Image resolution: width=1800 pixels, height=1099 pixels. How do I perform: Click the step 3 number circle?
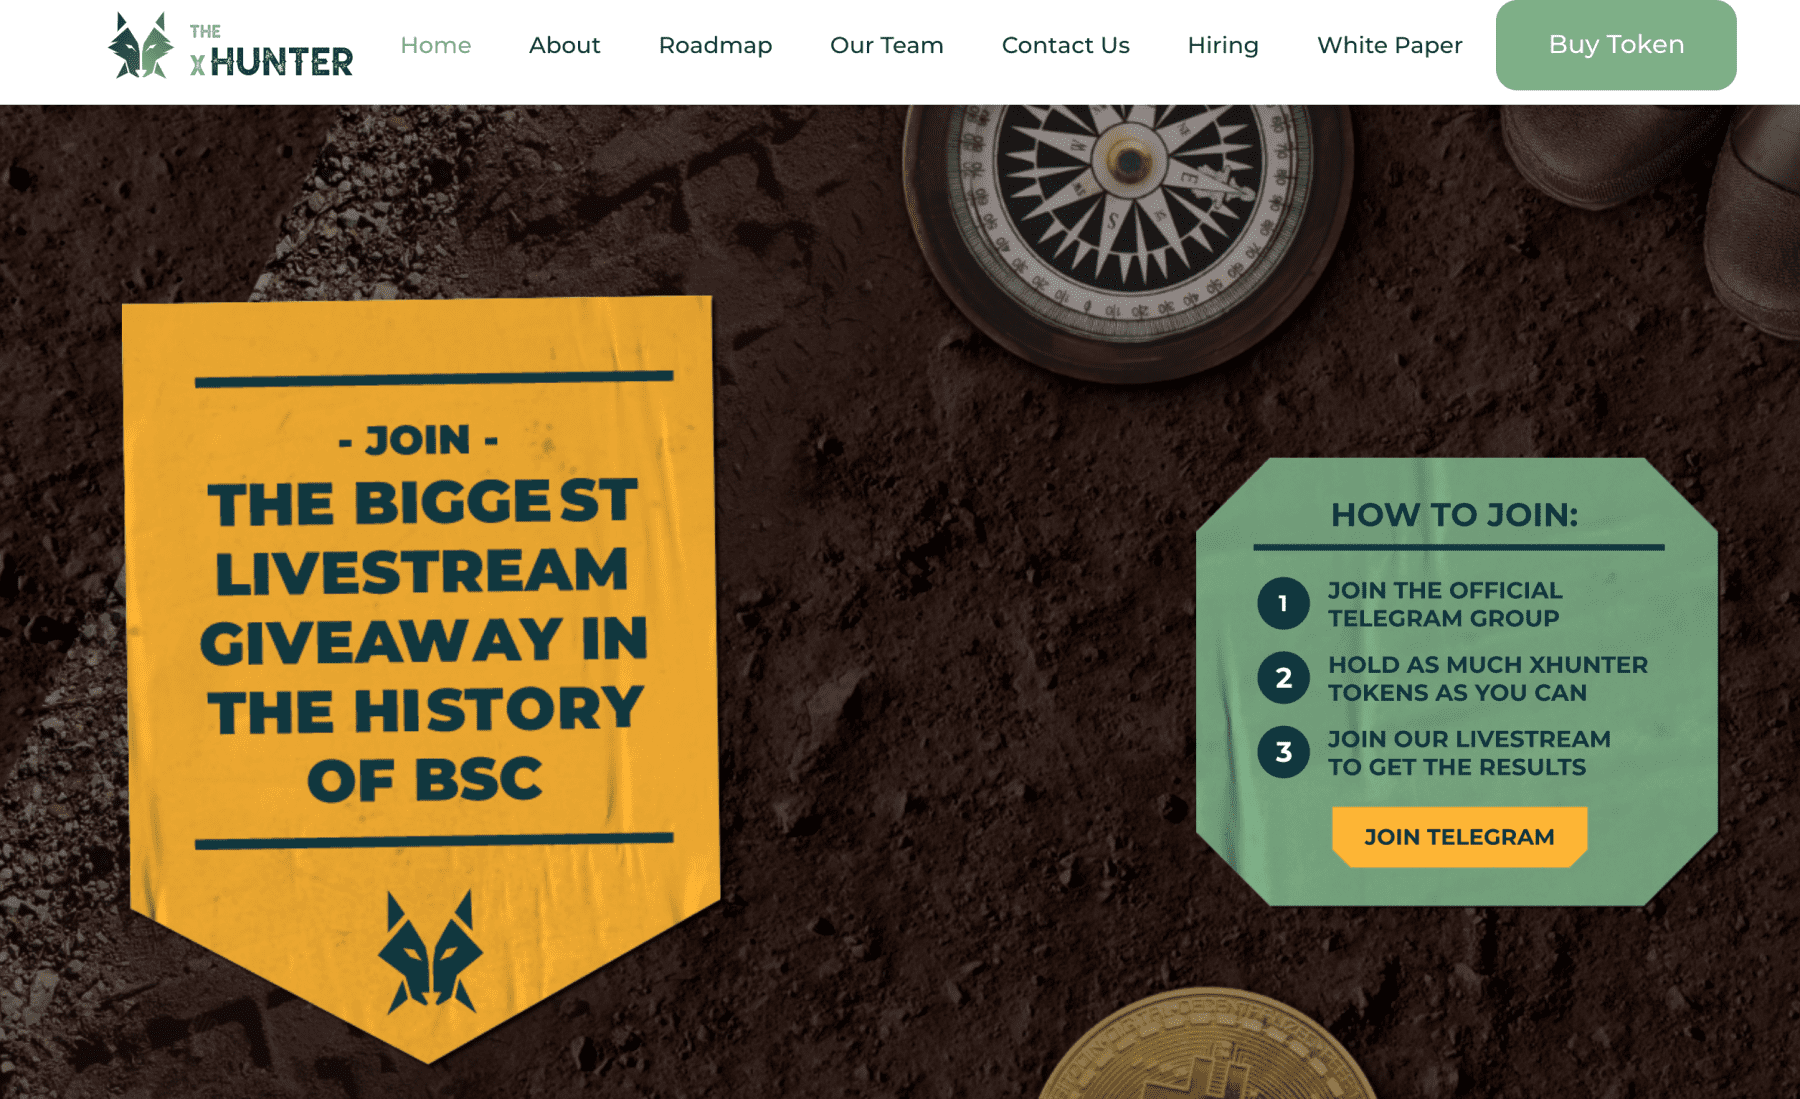(1283, 752)
